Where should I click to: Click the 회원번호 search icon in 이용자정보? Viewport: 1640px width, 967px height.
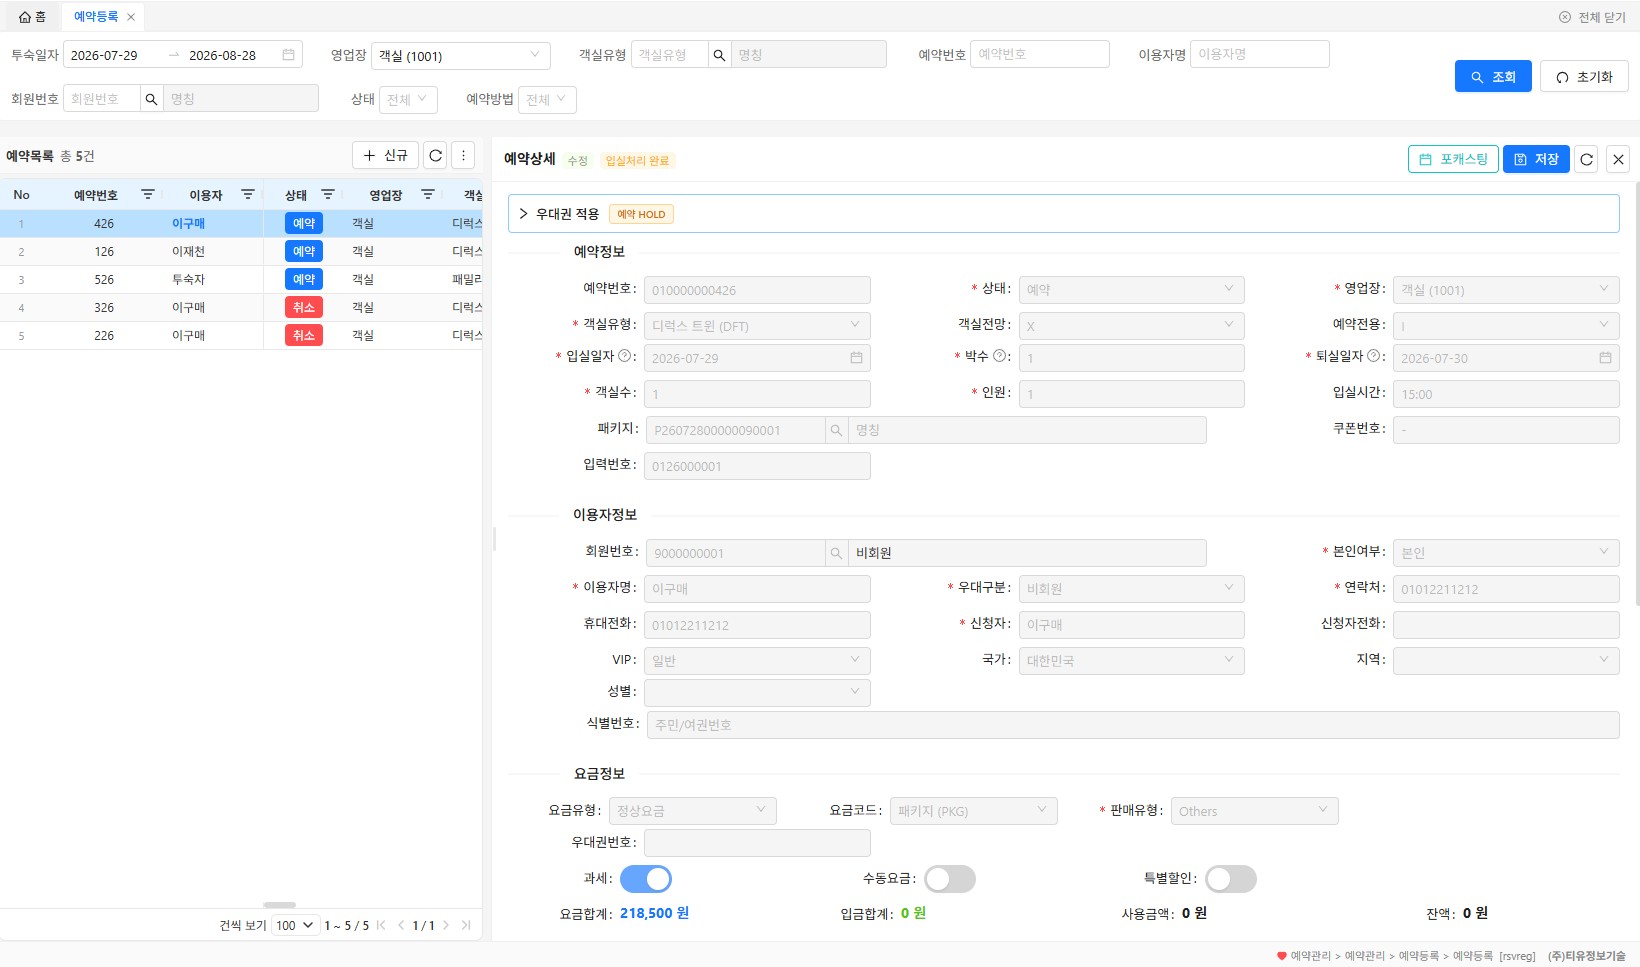pyautogui.click(x=836, y=553)
